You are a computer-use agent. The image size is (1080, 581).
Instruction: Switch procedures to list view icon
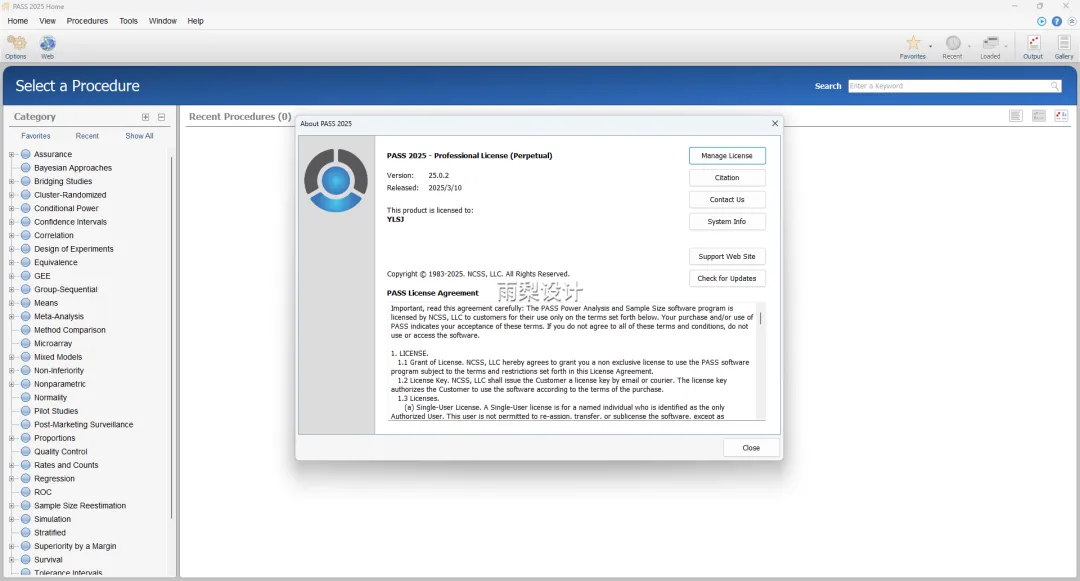(x=1016, y=116)
